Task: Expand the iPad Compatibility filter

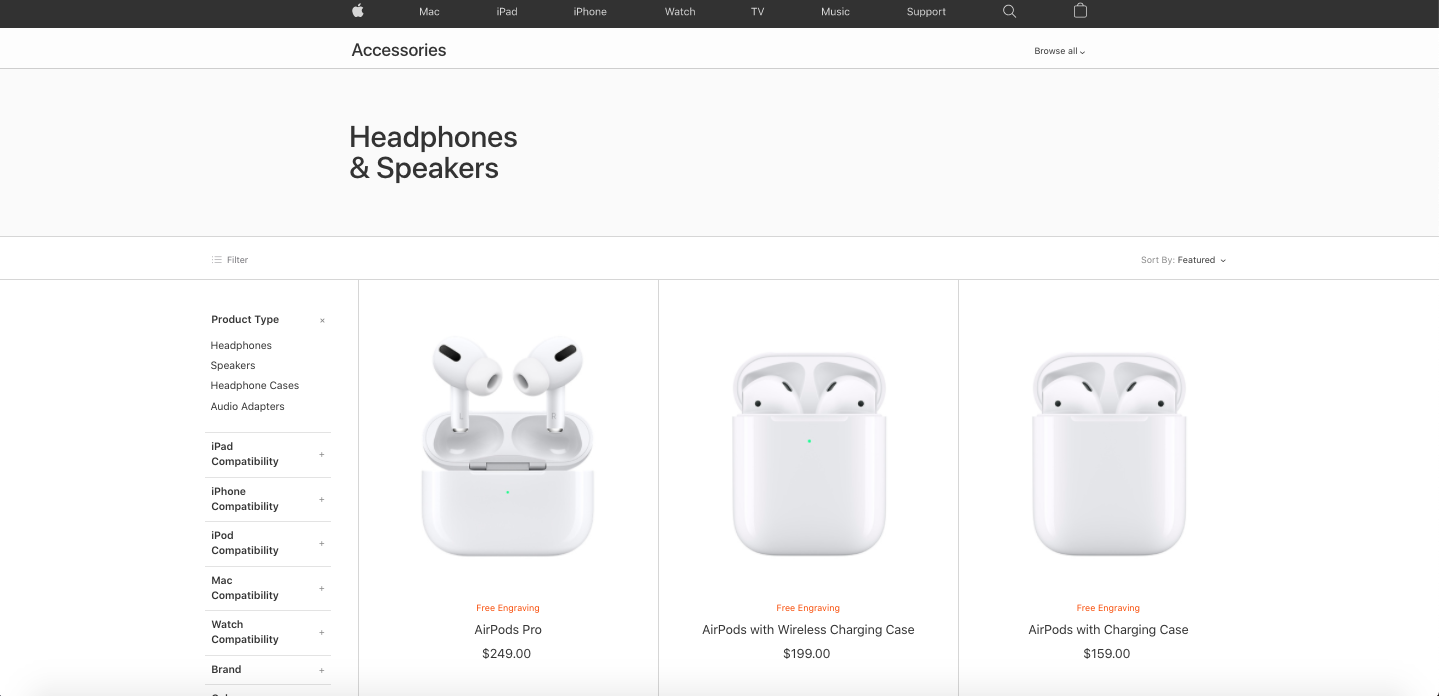Action: (x=270, y=454)
